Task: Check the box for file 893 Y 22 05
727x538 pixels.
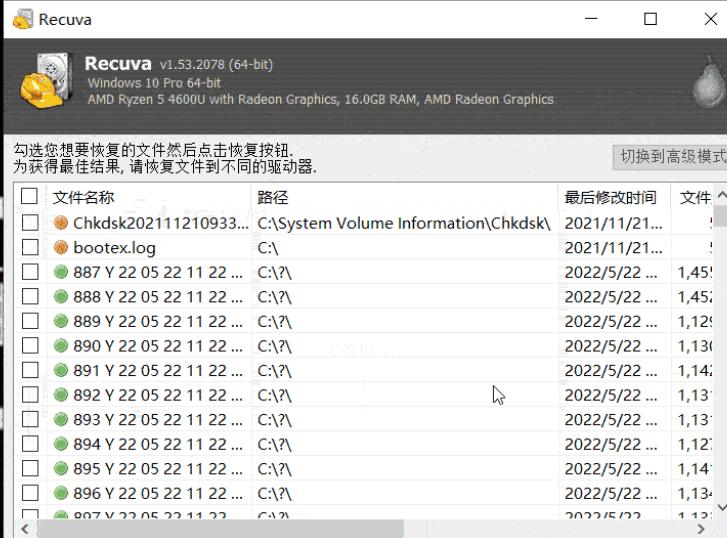Action: pyautogui.click(x=30, y=419)
